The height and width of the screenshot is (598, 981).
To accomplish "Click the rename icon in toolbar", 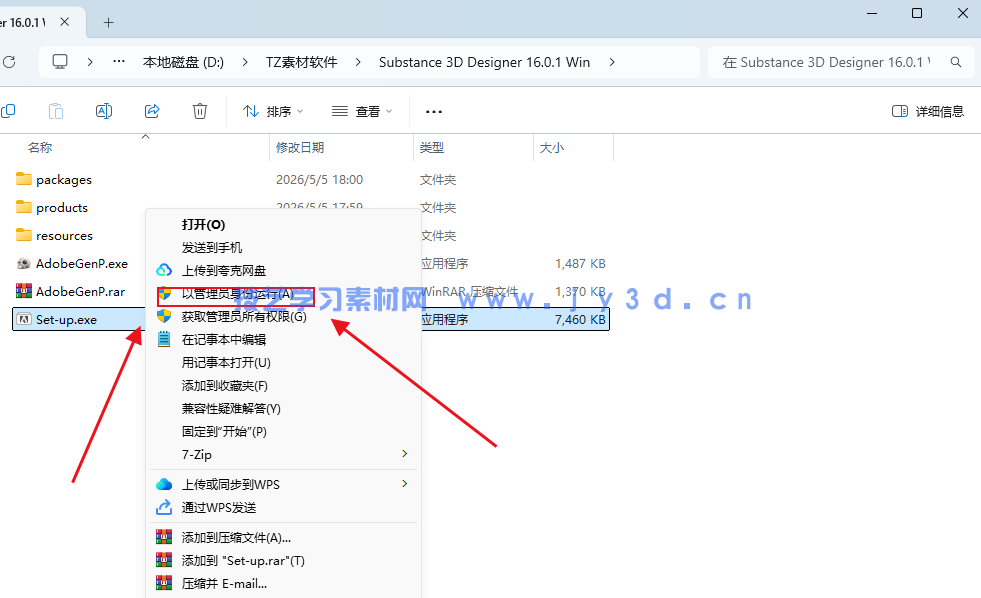I will (x=104, y=111).
